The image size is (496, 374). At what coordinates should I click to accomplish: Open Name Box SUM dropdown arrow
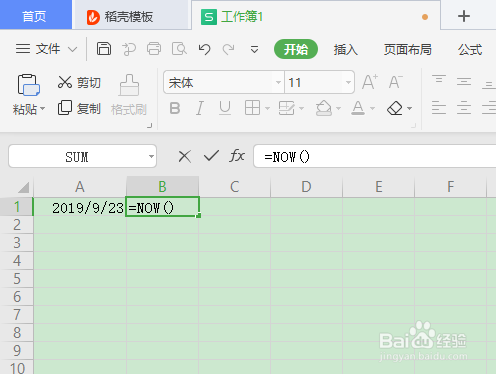[x=151, y=156]
